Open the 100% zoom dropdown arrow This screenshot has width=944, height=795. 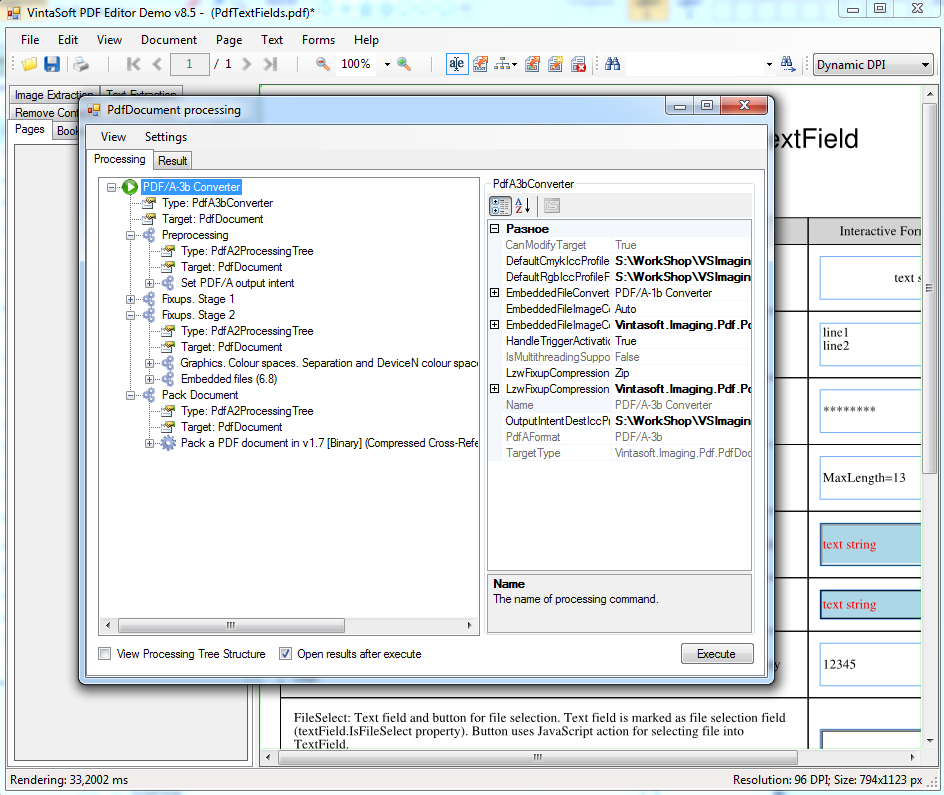[x=387, y=64]
